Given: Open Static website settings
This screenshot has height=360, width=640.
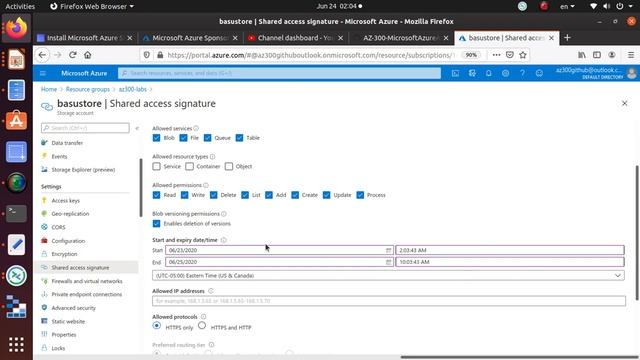Looking at the screenshot, I should pyautogui.click(x=68, y=321).
